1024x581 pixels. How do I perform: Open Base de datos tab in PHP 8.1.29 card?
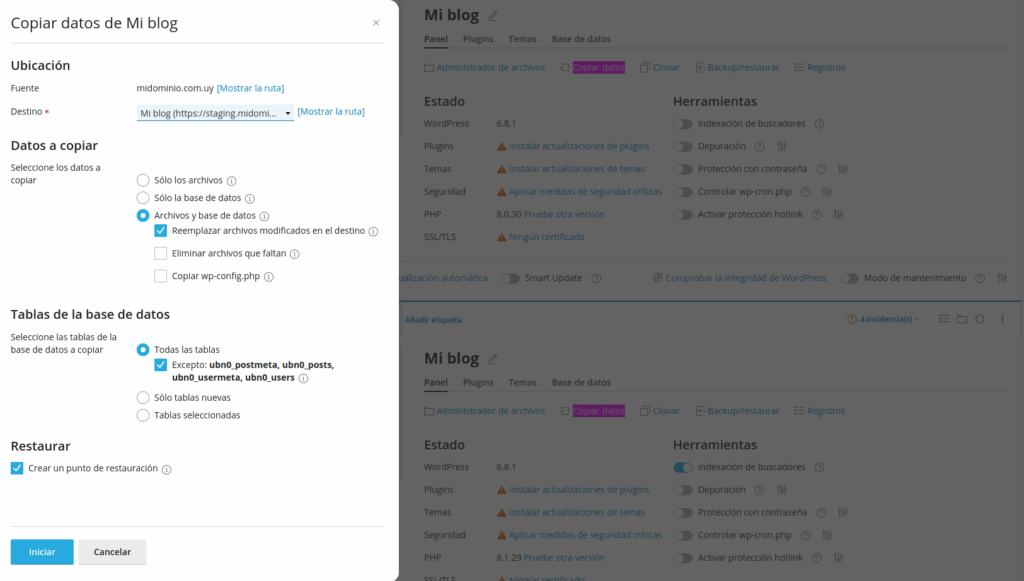click(x=581, y=383)
